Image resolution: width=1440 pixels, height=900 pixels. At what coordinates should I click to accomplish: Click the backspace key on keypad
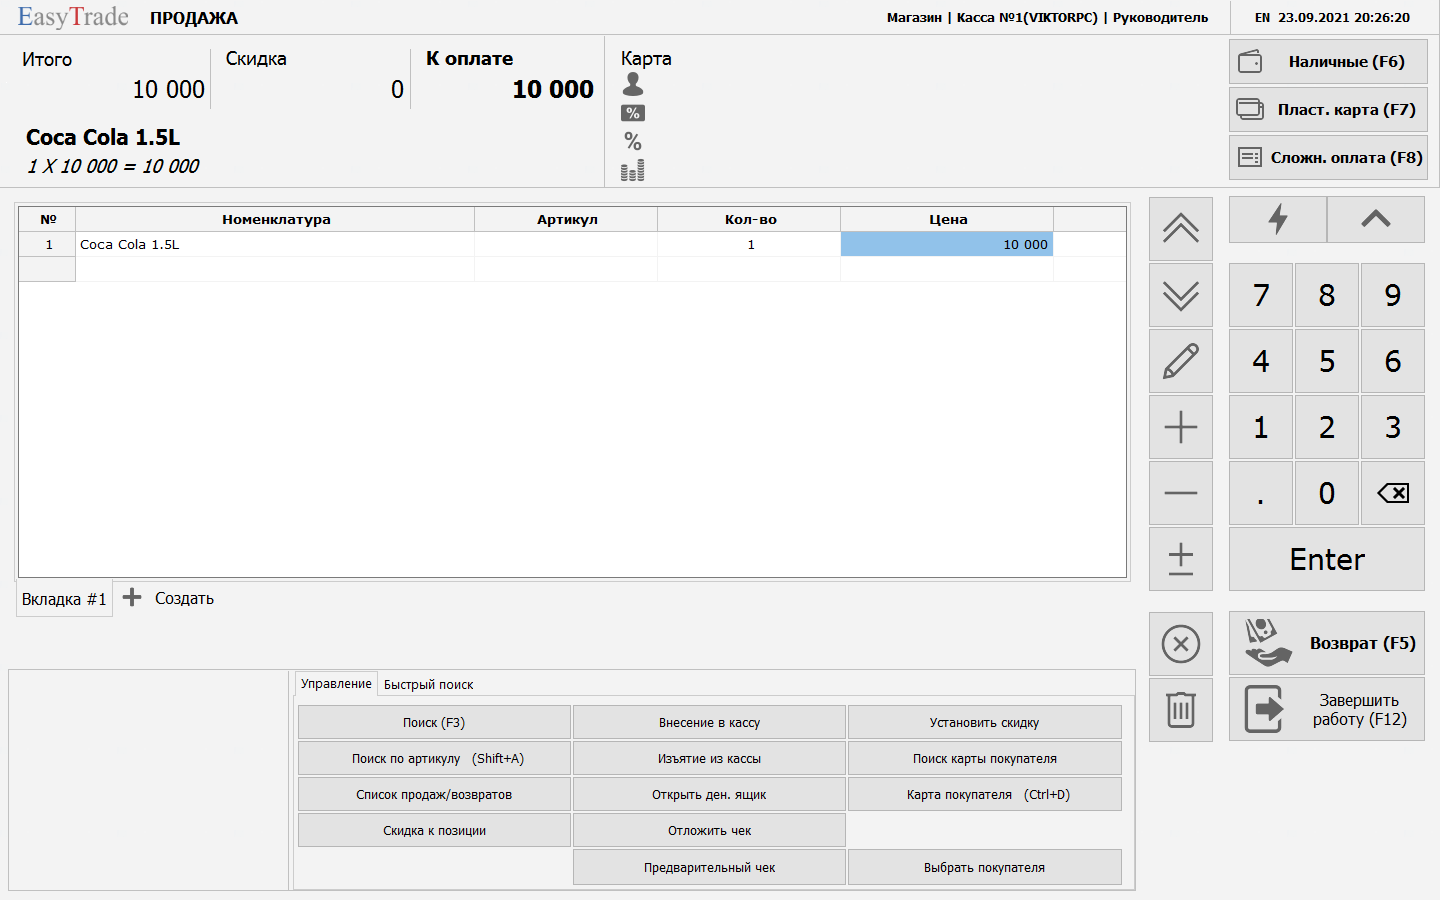1393,493
